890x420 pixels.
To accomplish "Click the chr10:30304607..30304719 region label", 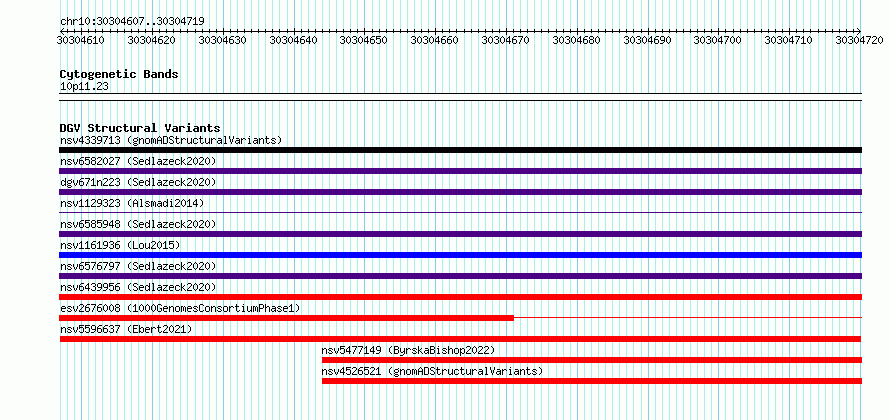I will tap(132, 21).
